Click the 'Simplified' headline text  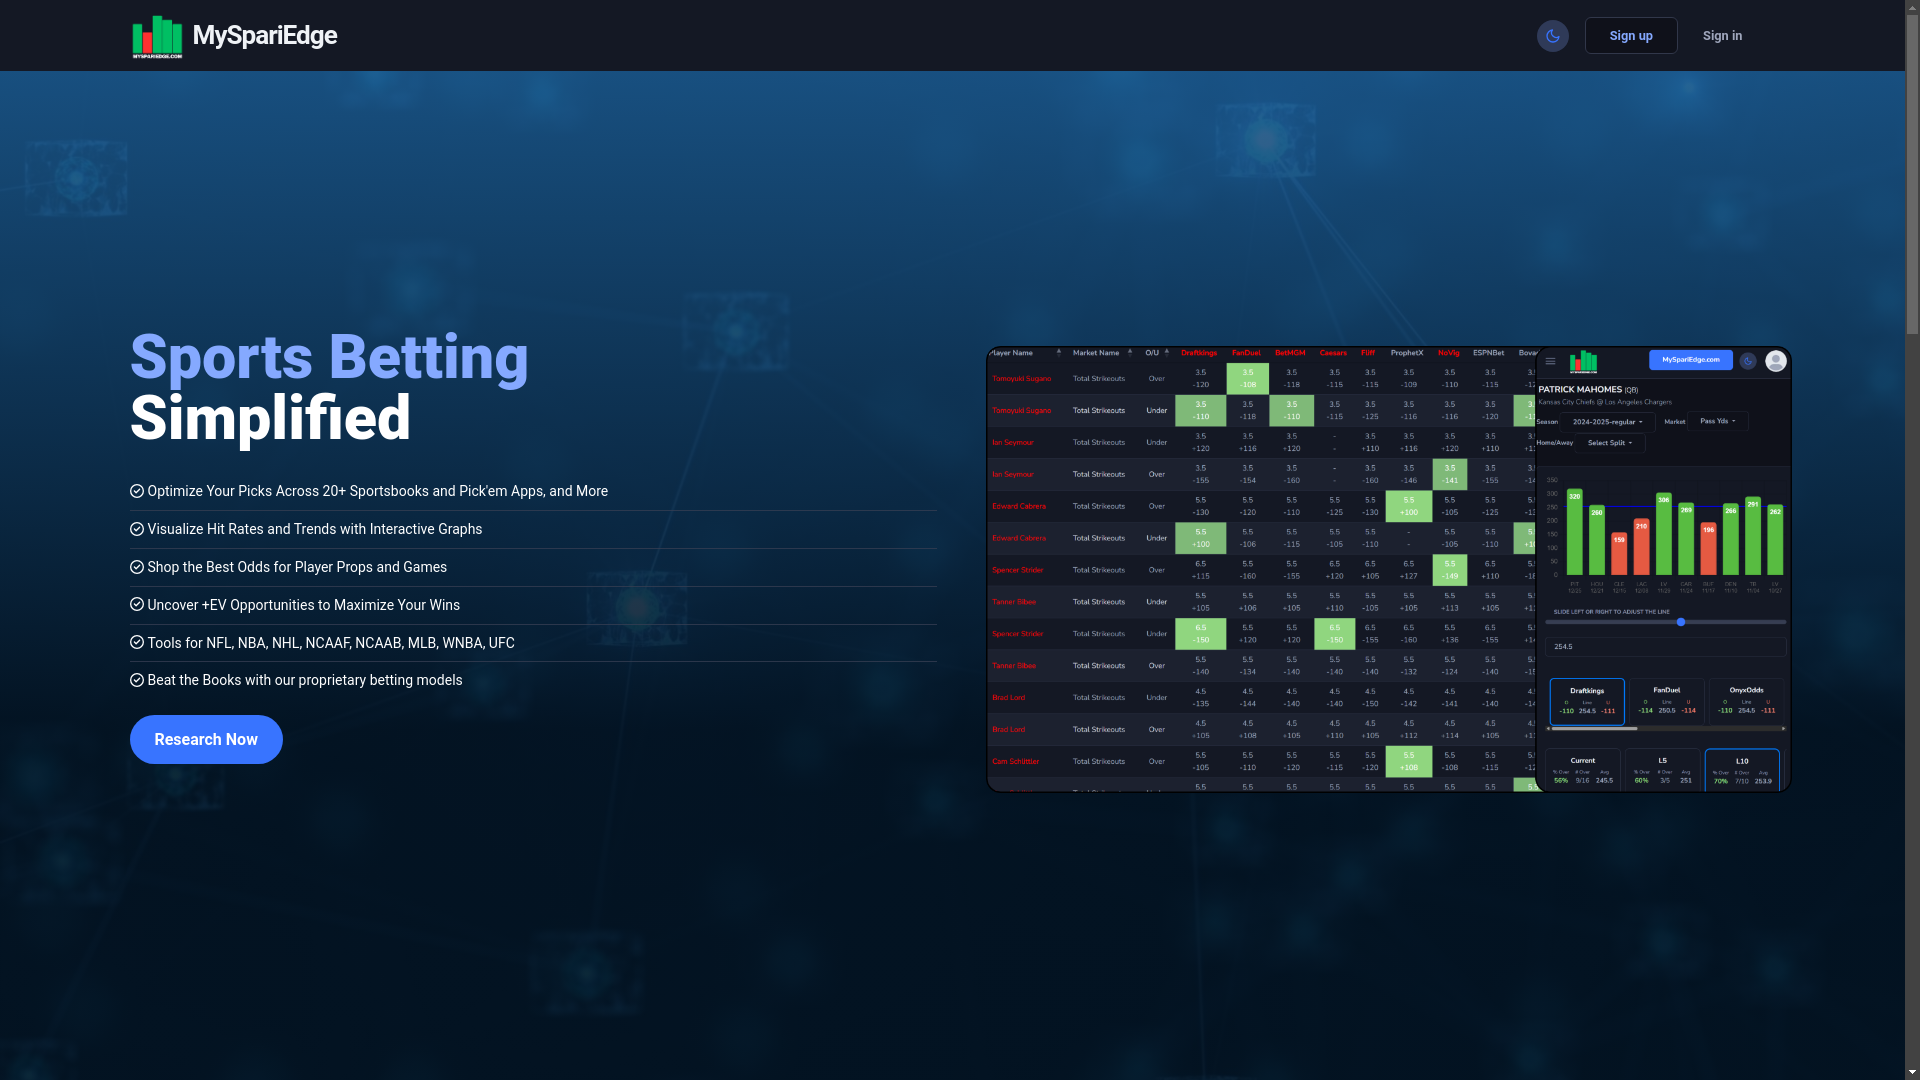point(270,418)
